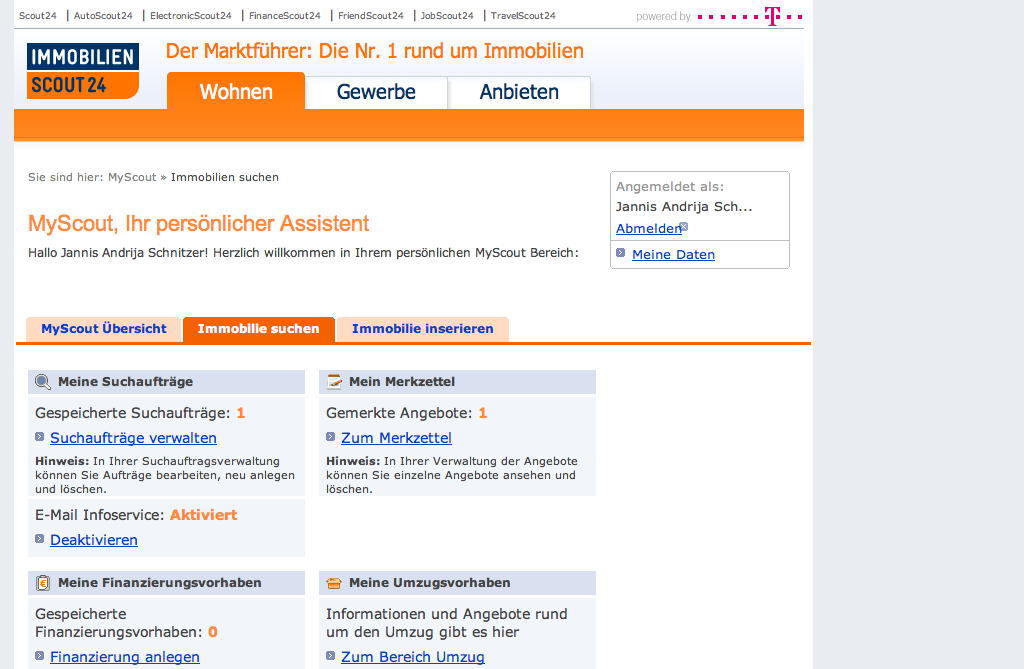Image resolution: width=1024 pixels, height=669 pixels.
Task: Open the ElectronicScout24 link
Action: [191, 16]
